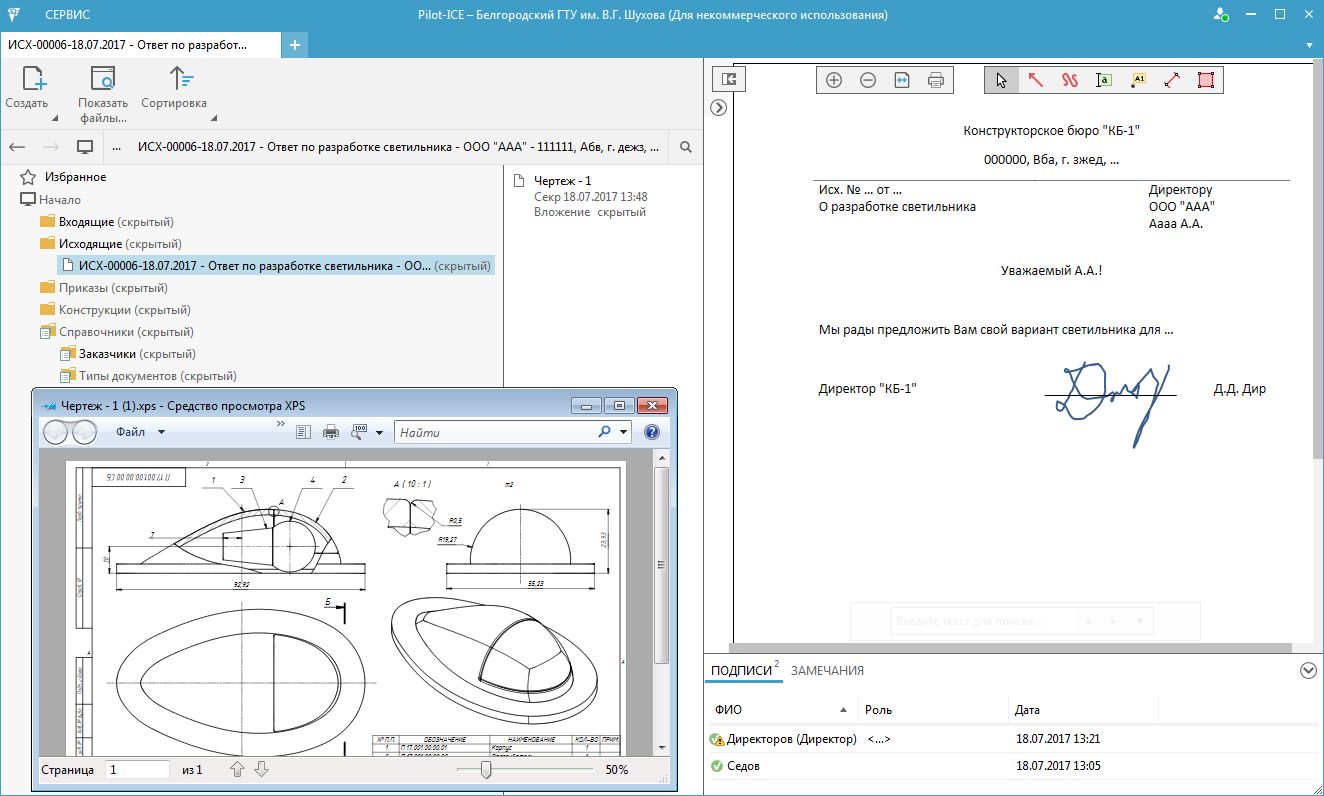The width and height of the screenshot is (1324, 796).
Task: Zoom out of the document preview
Action: pos(868,80)
